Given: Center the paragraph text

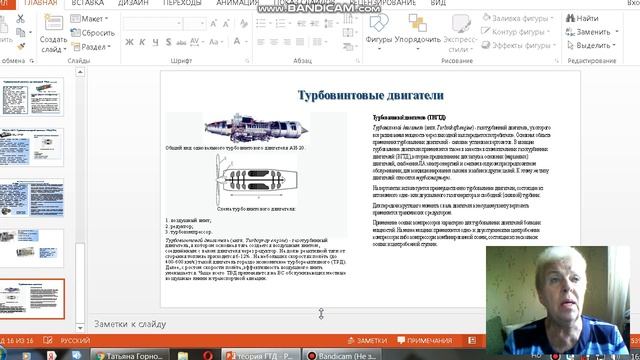Looking at the screenshot, I should point(274,42).
